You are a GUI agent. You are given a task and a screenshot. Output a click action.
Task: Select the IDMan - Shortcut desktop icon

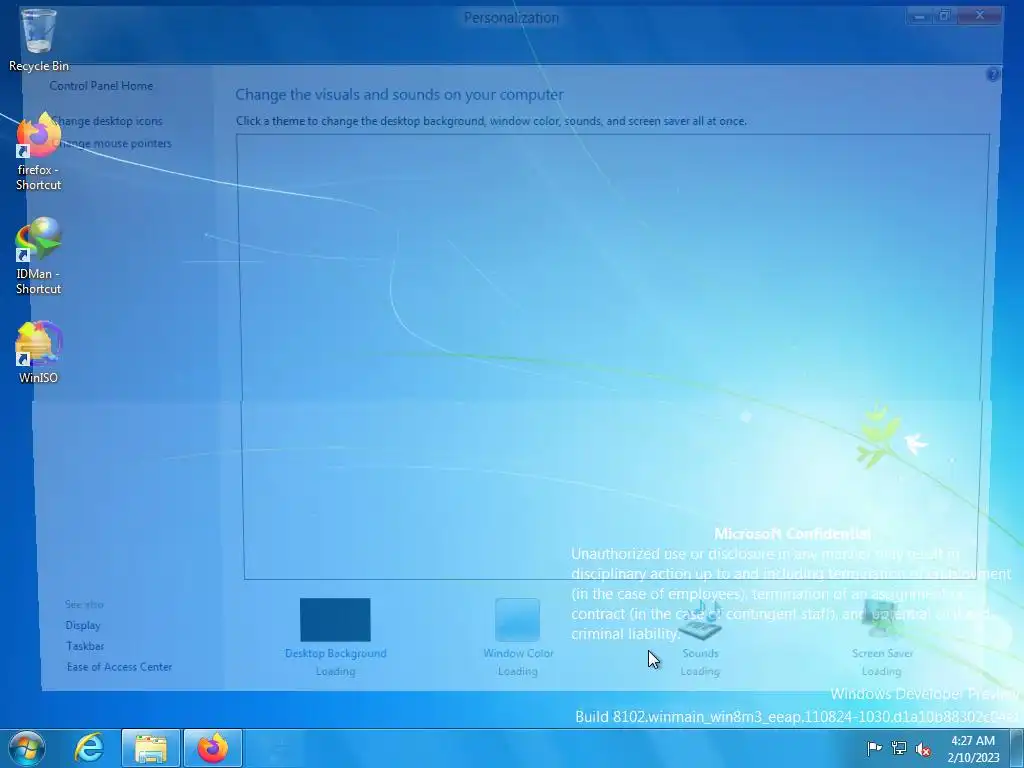[x=39, y=255]
